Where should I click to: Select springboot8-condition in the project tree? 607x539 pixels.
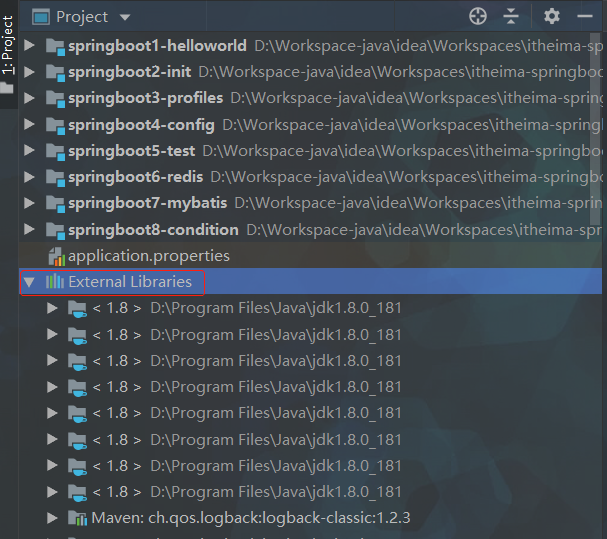click(153, 230)
